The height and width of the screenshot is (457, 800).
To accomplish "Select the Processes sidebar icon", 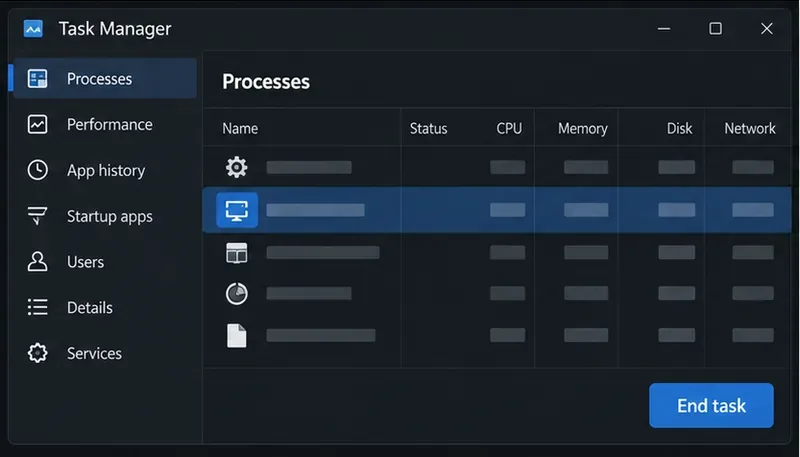I will click(x=37, y=79).
